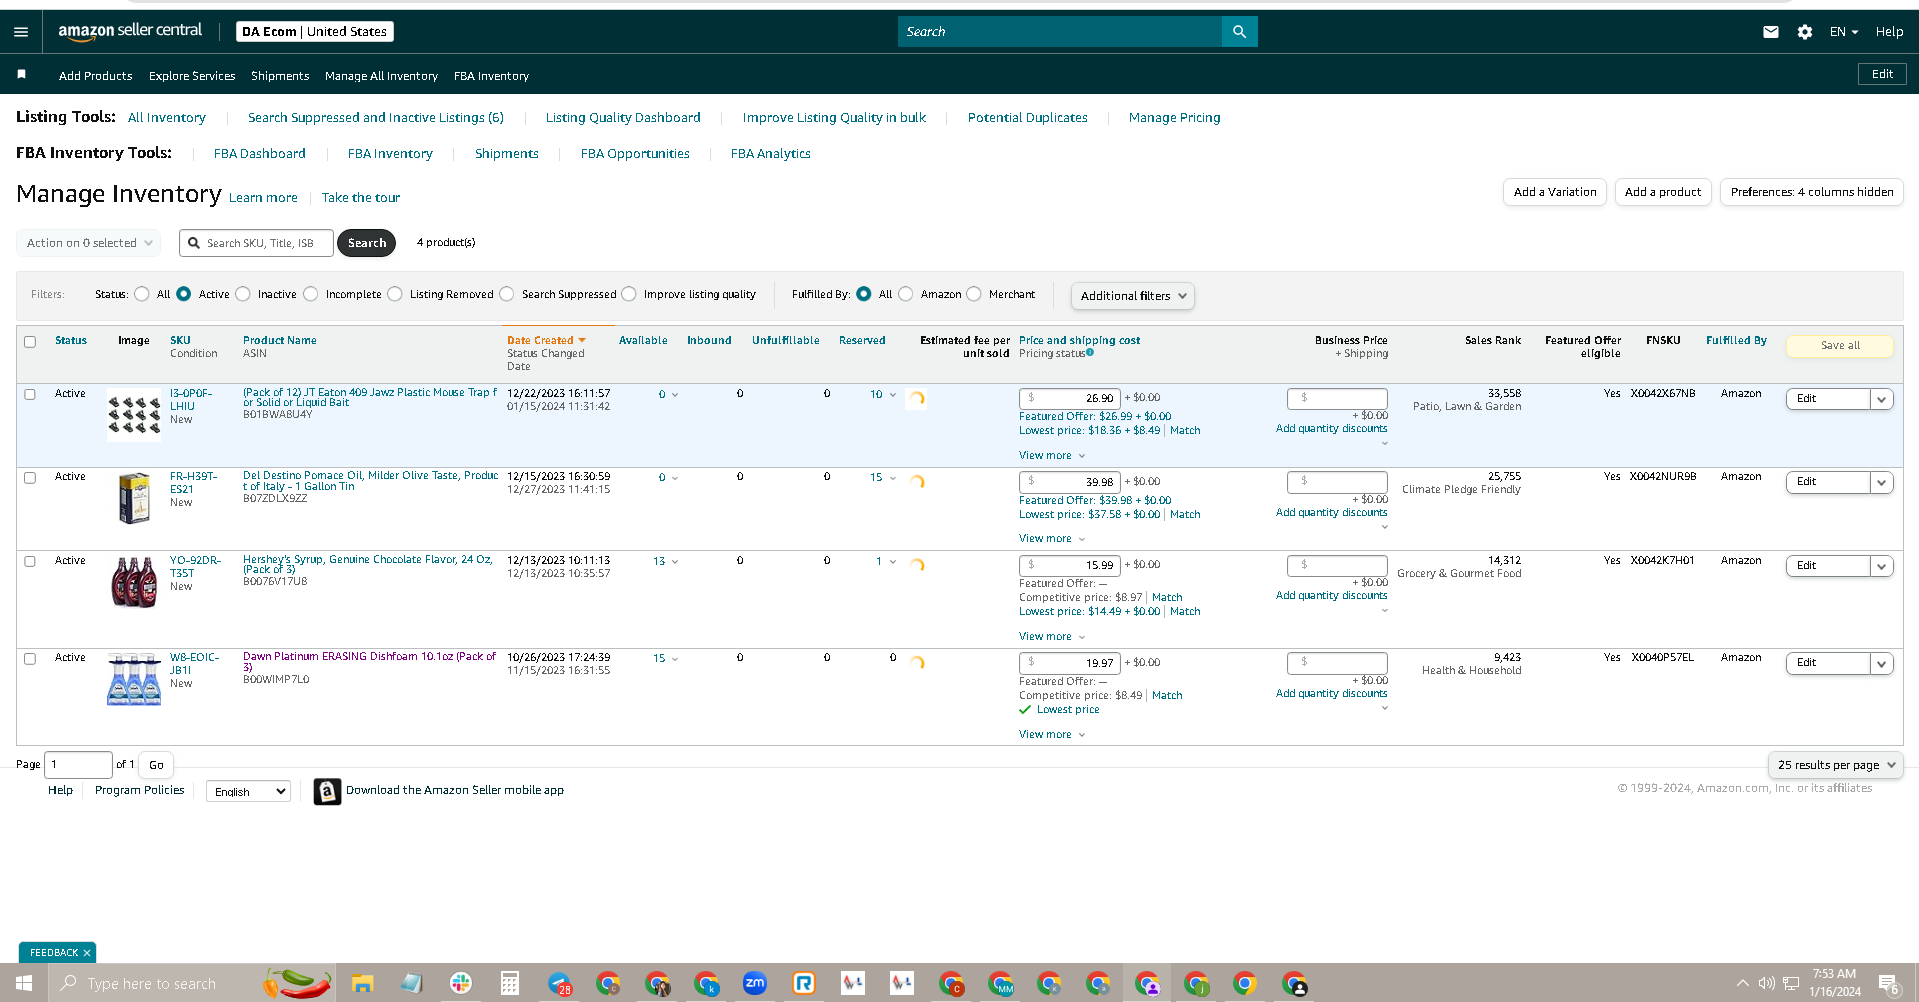Open FBA Analytics tool link

point(770,154)
